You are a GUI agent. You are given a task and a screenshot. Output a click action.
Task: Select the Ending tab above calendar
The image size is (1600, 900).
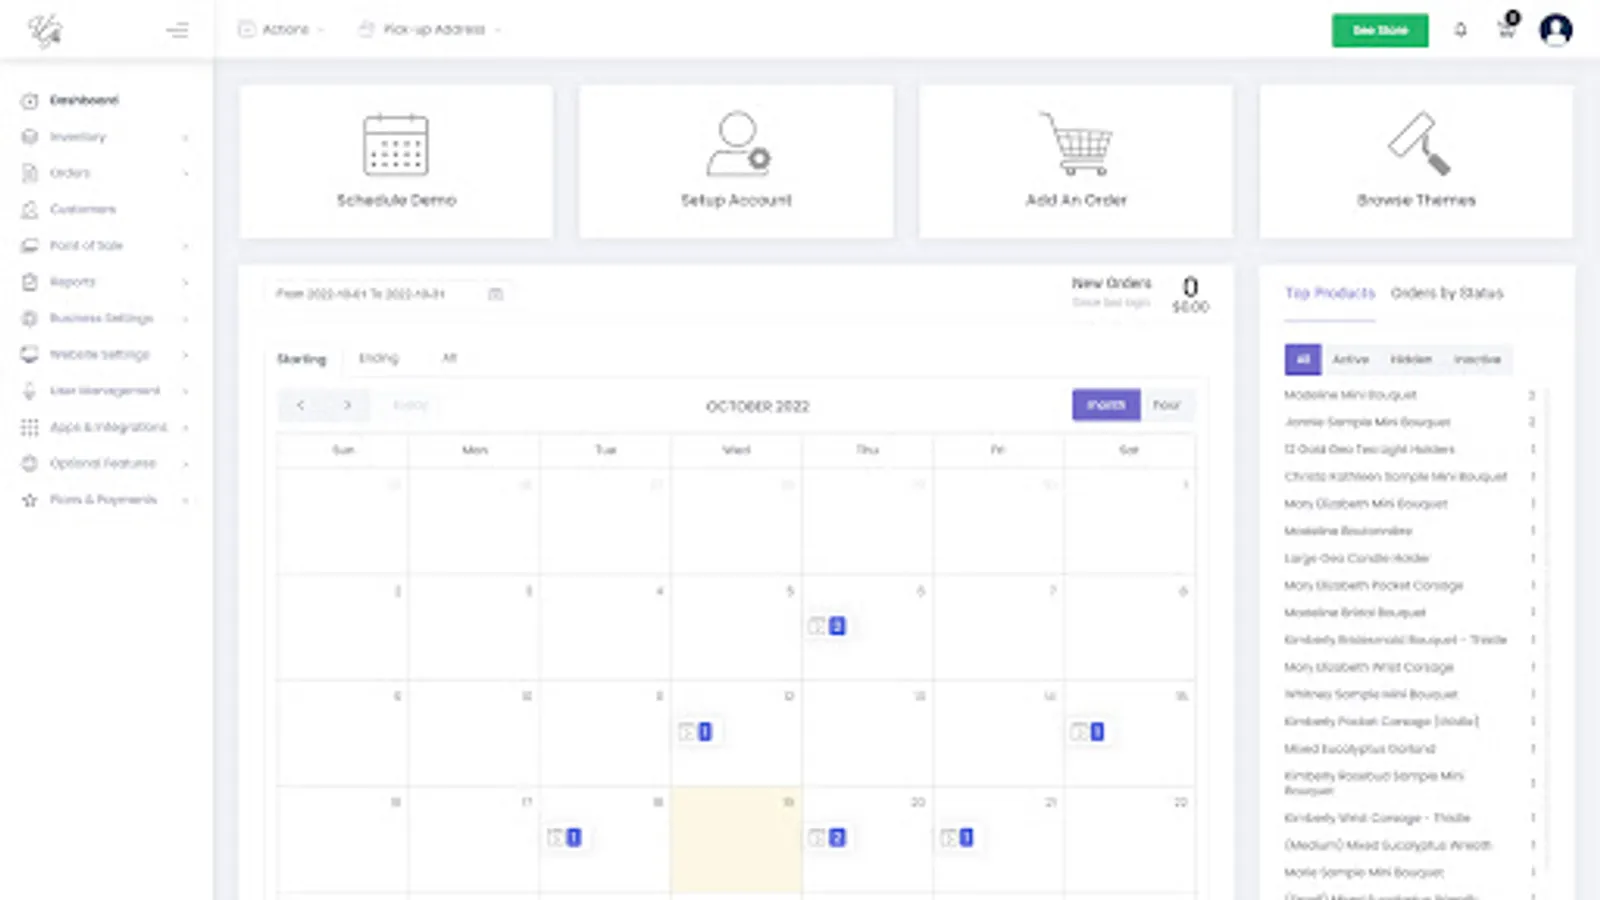378,358
